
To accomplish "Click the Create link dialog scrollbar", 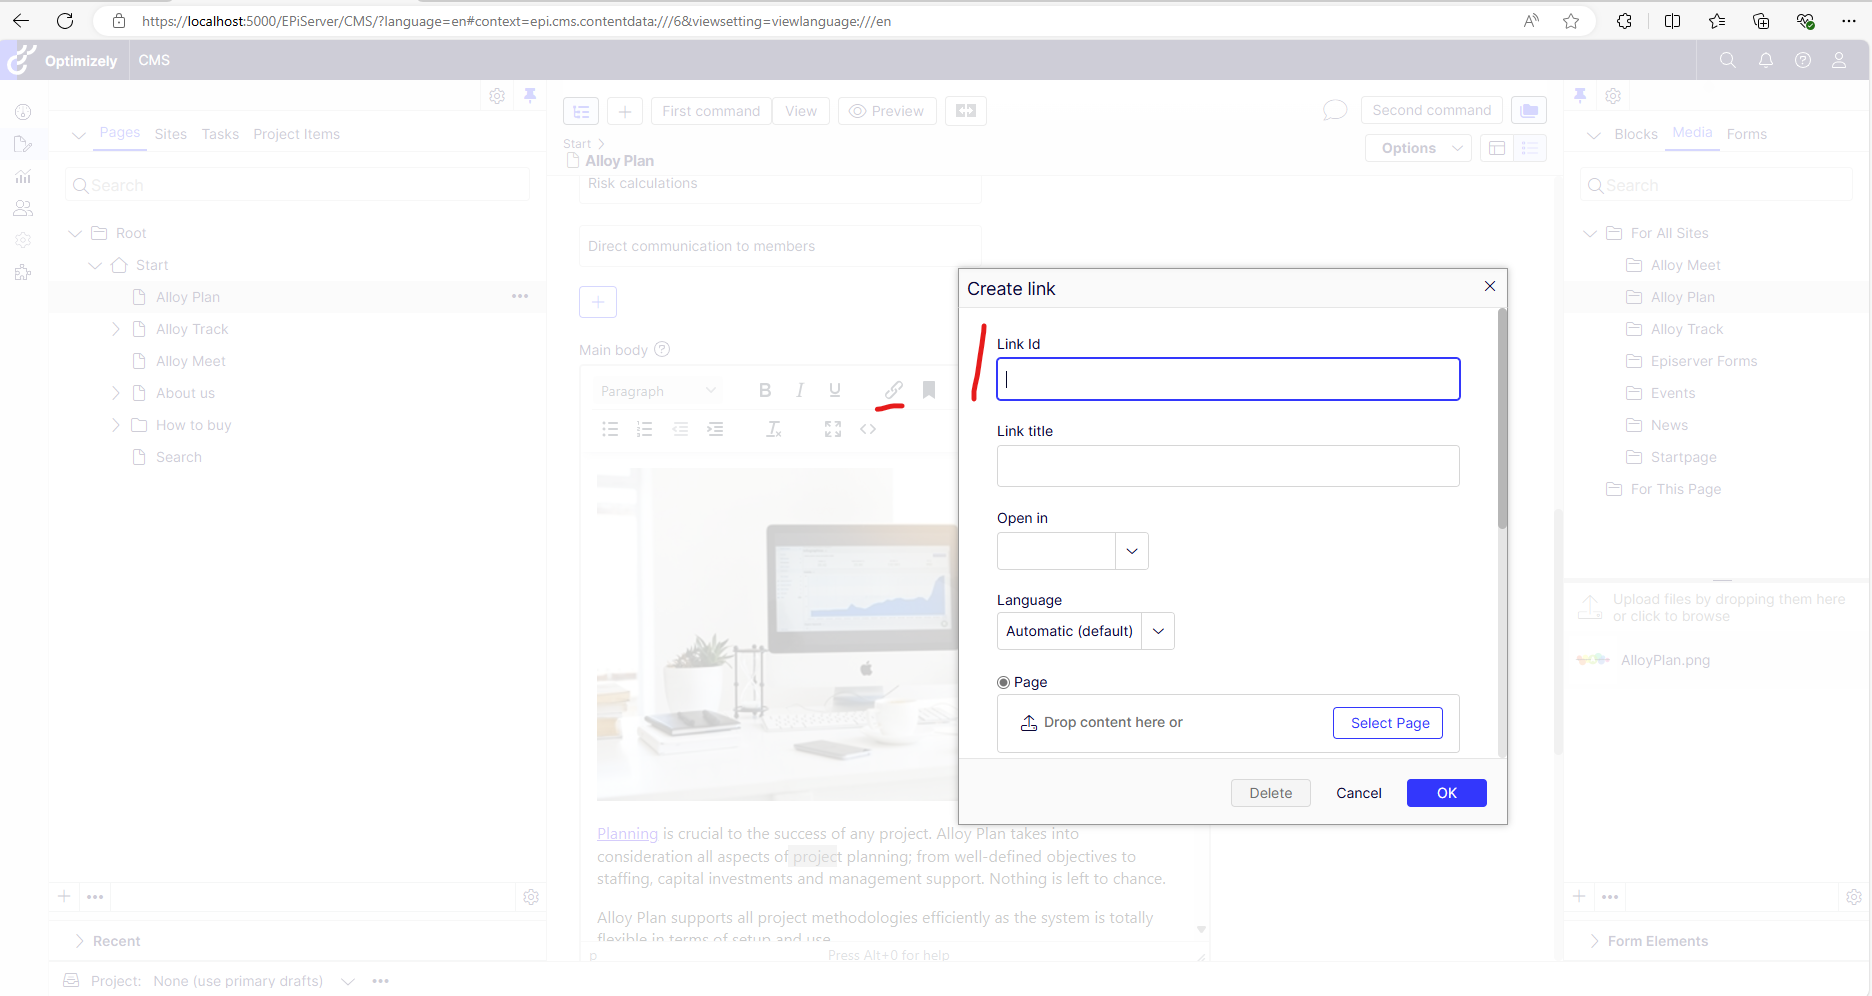I will coord(1502,420).
